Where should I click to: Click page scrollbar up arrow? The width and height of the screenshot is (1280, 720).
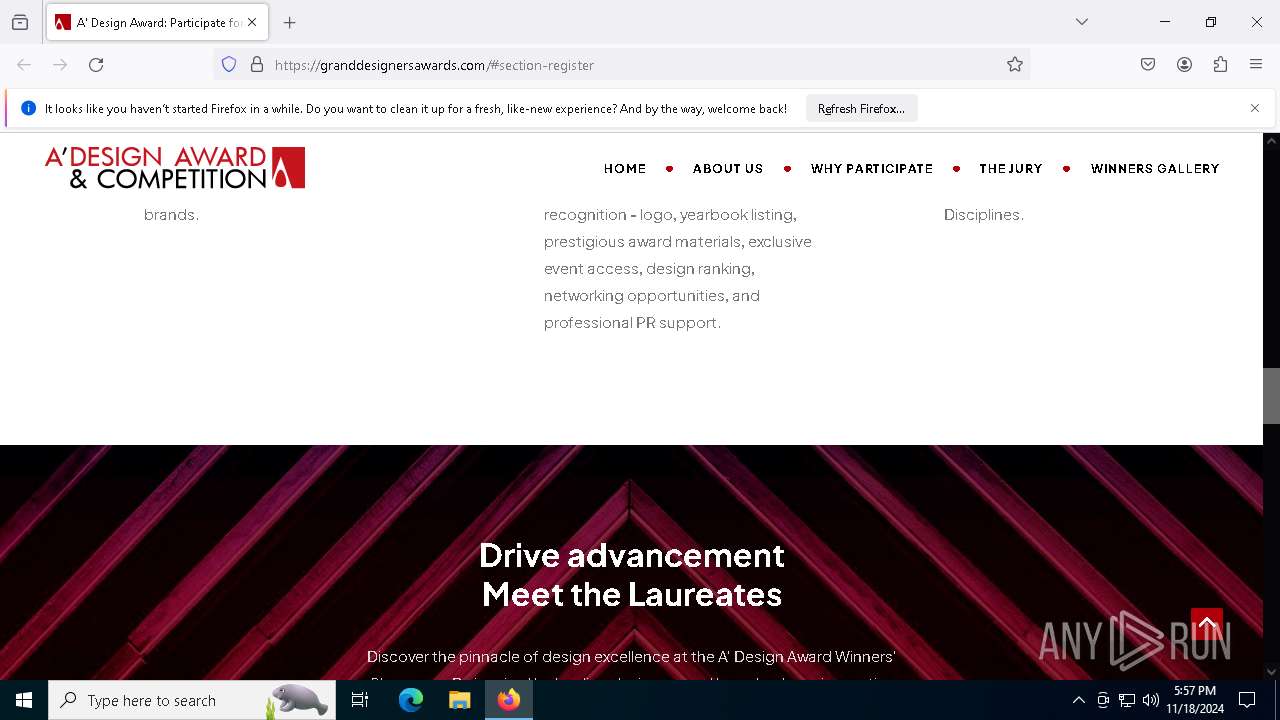click(x=1271, y=141)
